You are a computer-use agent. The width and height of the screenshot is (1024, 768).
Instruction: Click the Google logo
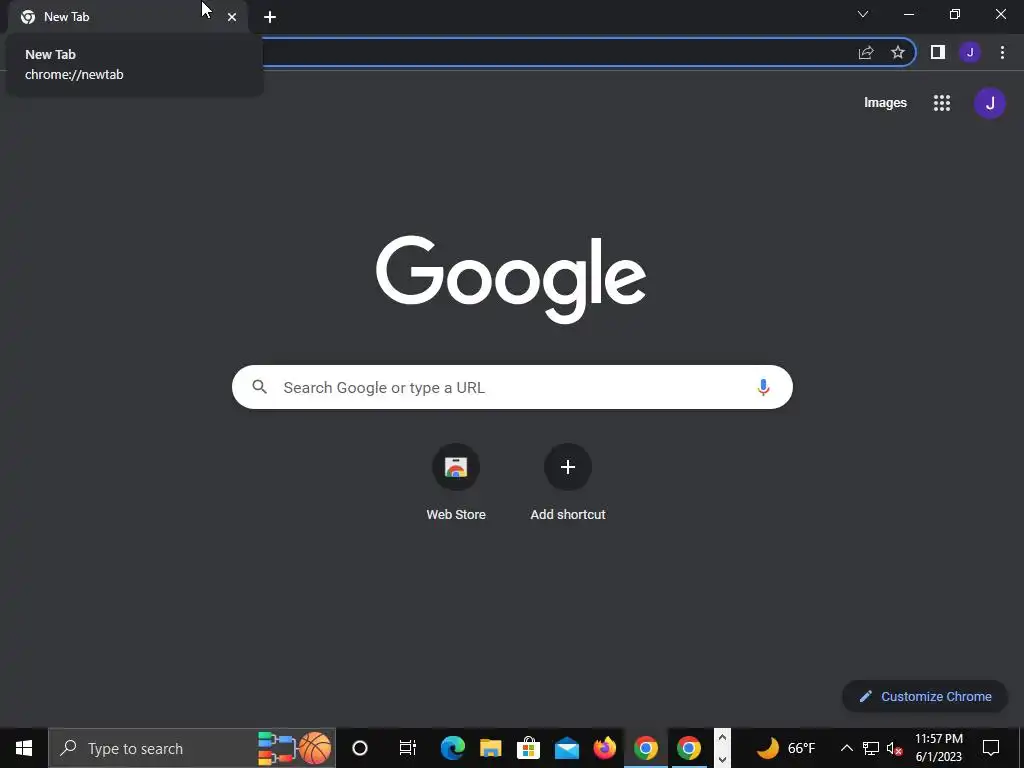(511, 280)
